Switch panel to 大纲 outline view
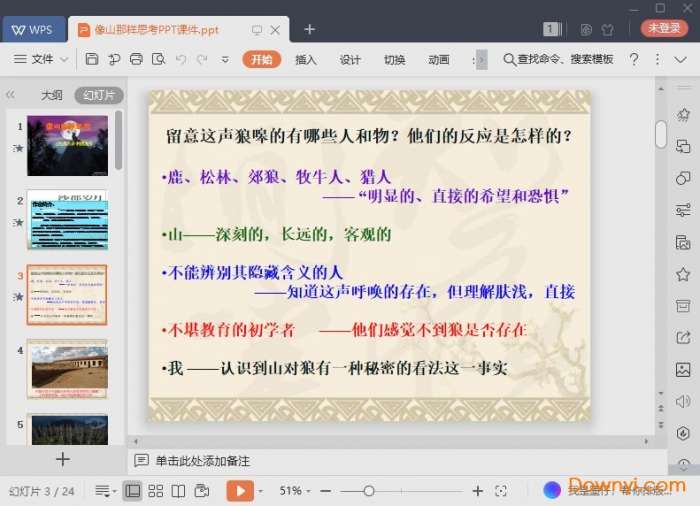The width and height of the screenshot is (700, 506). click(x=51, y=96)
